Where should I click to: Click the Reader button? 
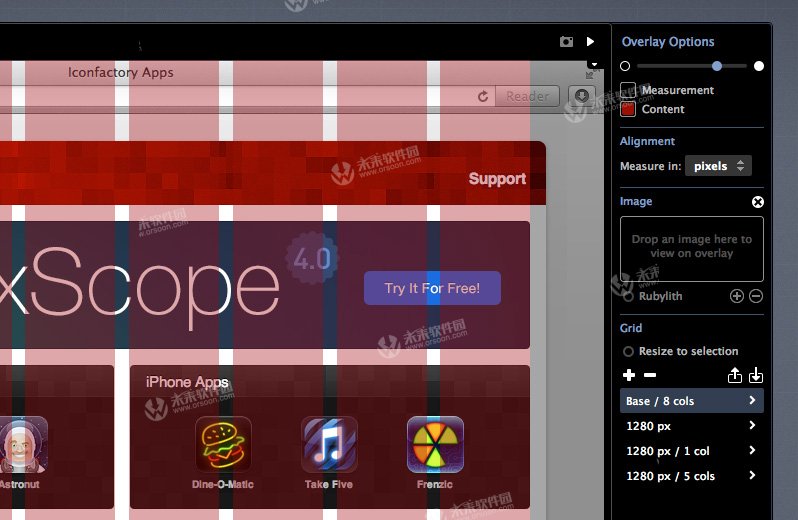527,96
